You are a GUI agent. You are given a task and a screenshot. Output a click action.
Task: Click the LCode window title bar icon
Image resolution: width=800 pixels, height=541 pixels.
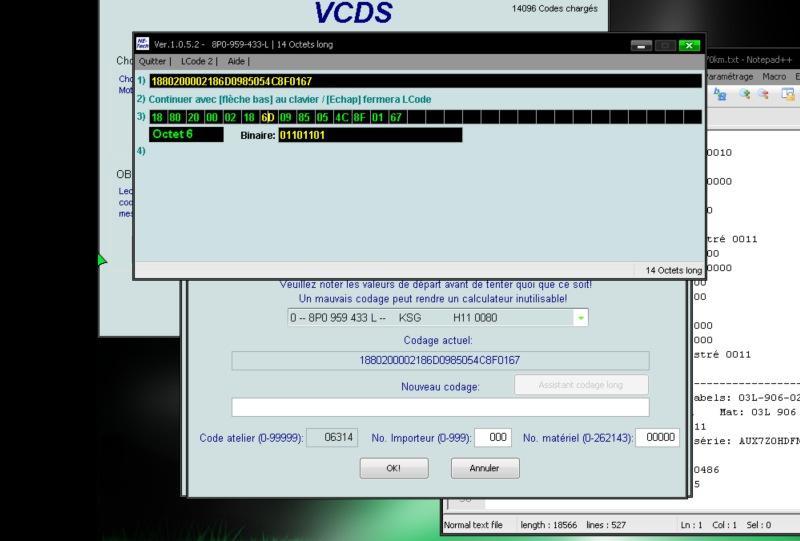tap(143, 44)
